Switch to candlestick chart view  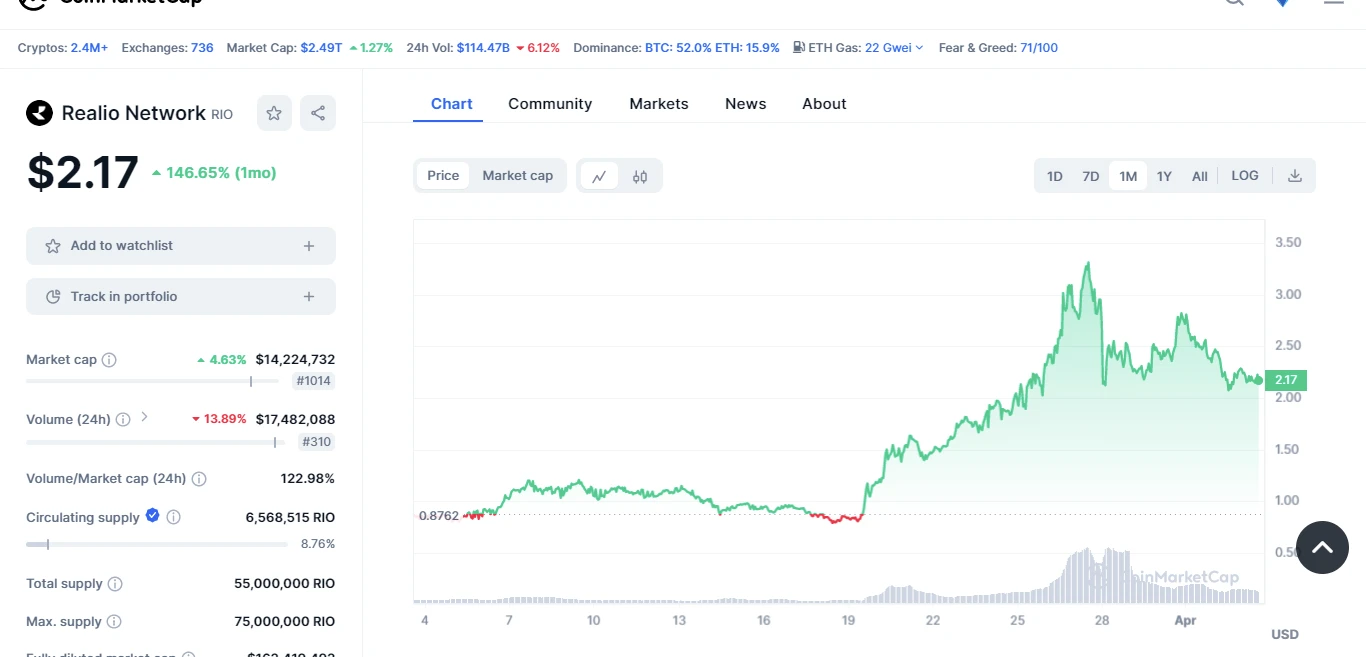[640, 176]
